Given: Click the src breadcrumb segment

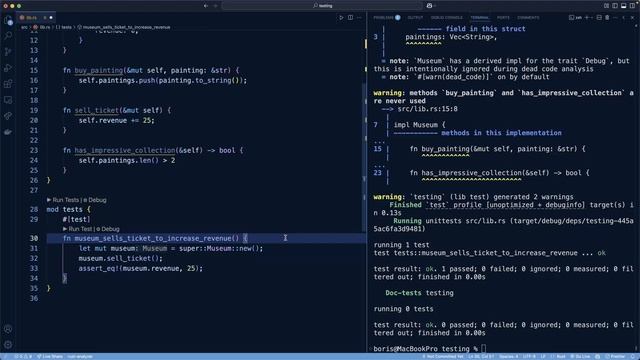Looking at the screenshot, I should [x=24, y=27].
